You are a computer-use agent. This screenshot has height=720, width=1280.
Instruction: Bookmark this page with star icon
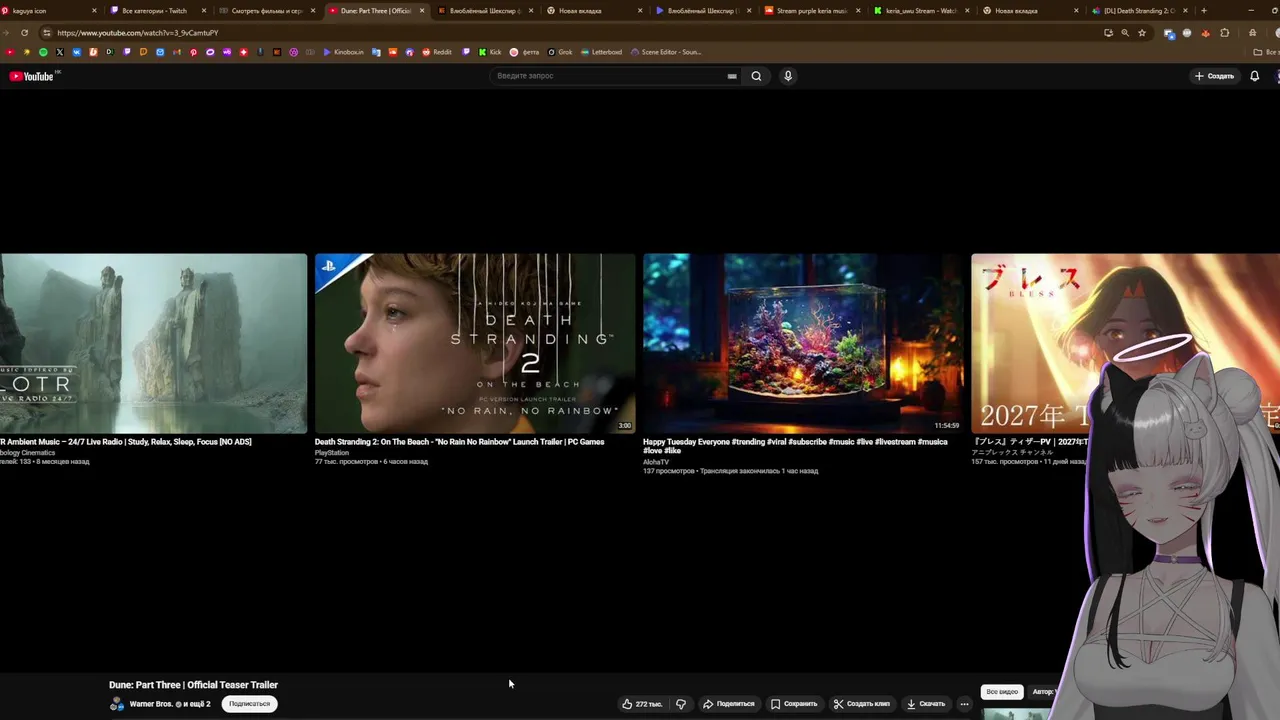(1142, 33)
